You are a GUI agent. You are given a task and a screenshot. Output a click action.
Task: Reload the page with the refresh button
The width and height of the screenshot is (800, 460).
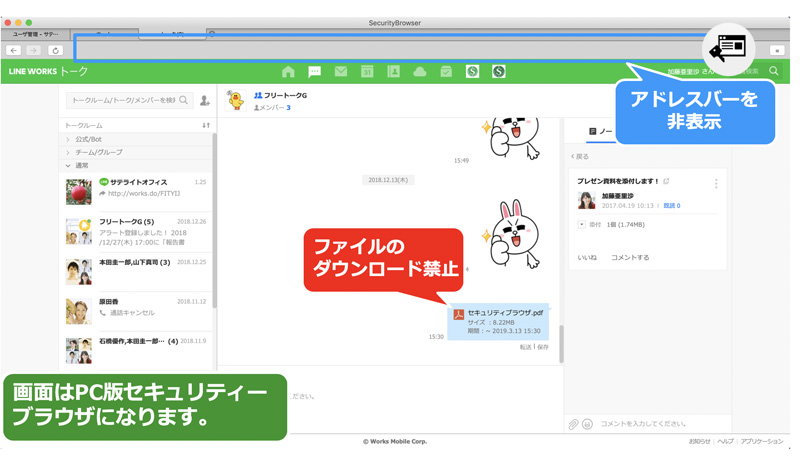pyautogui.click(x=55, y=50)
